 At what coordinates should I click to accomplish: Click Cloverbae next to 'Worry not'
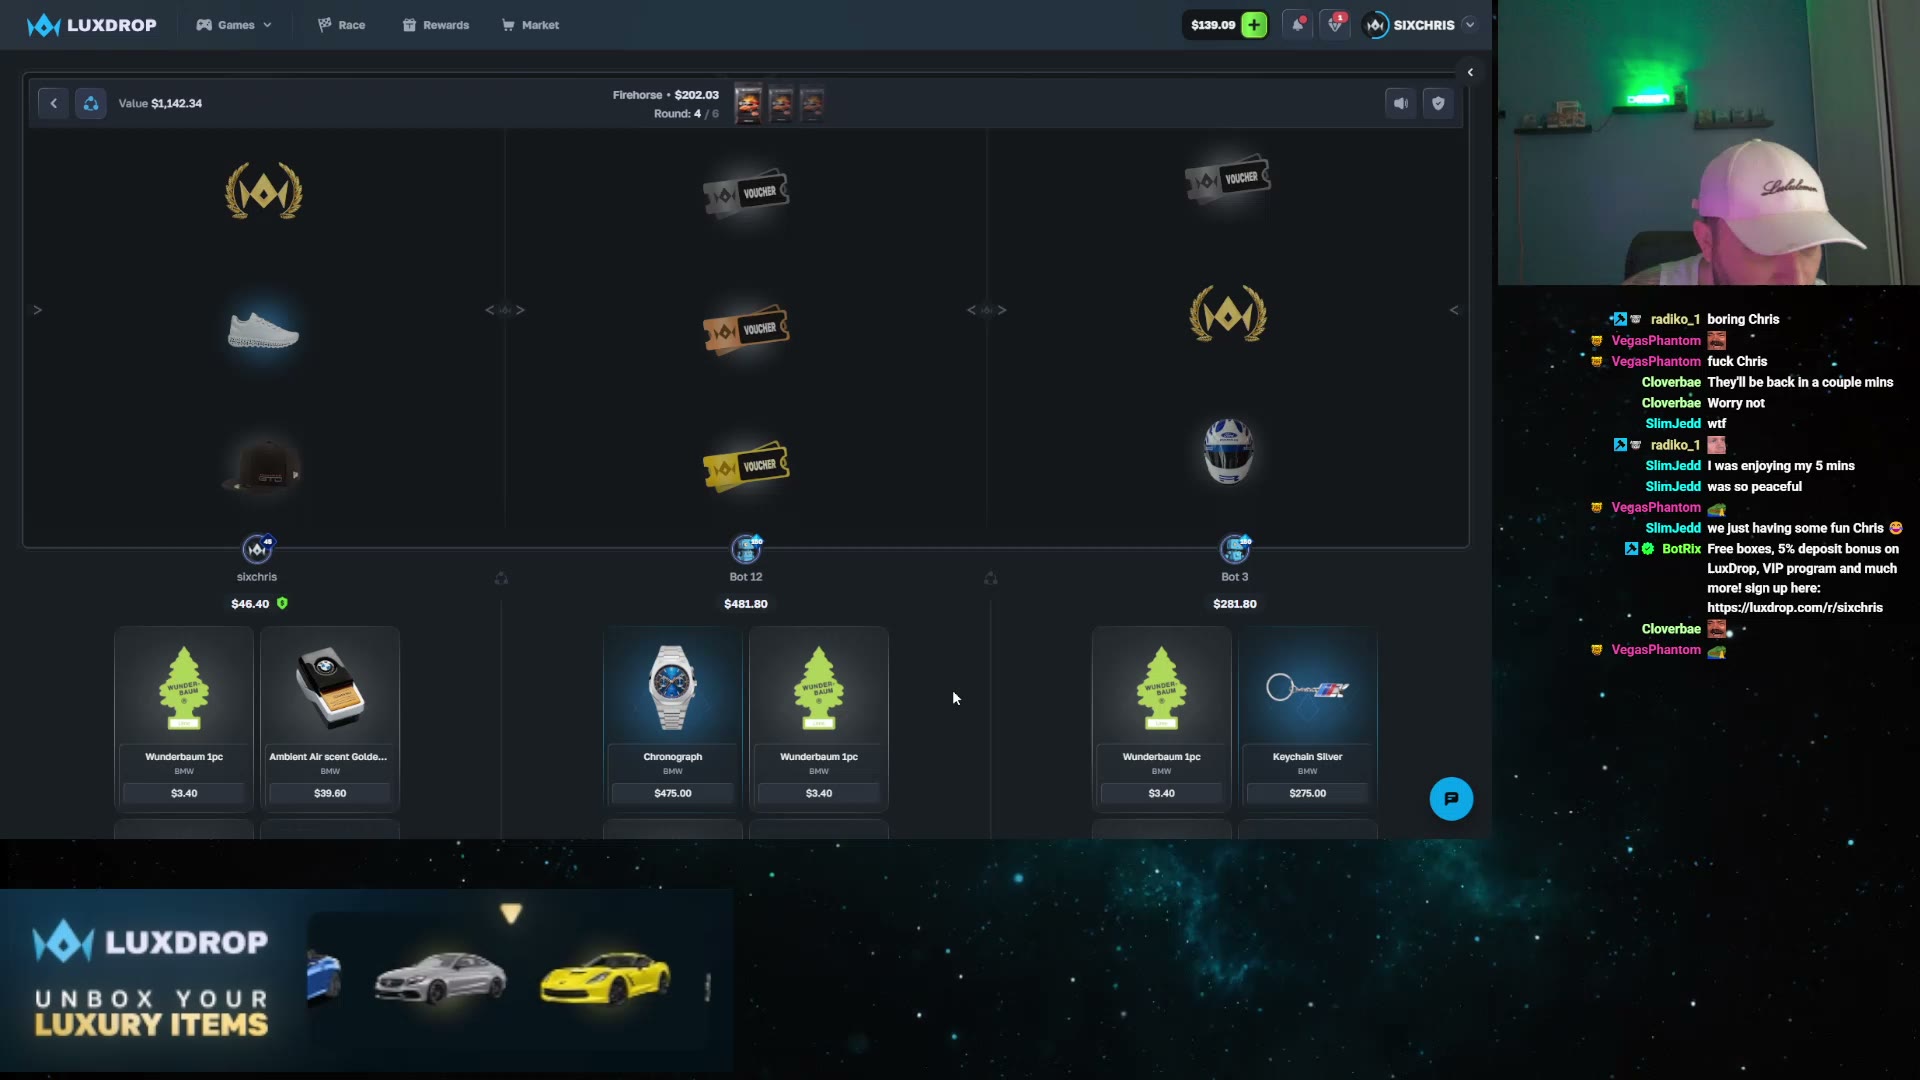pyautogui.click(x=1671, y=403)
